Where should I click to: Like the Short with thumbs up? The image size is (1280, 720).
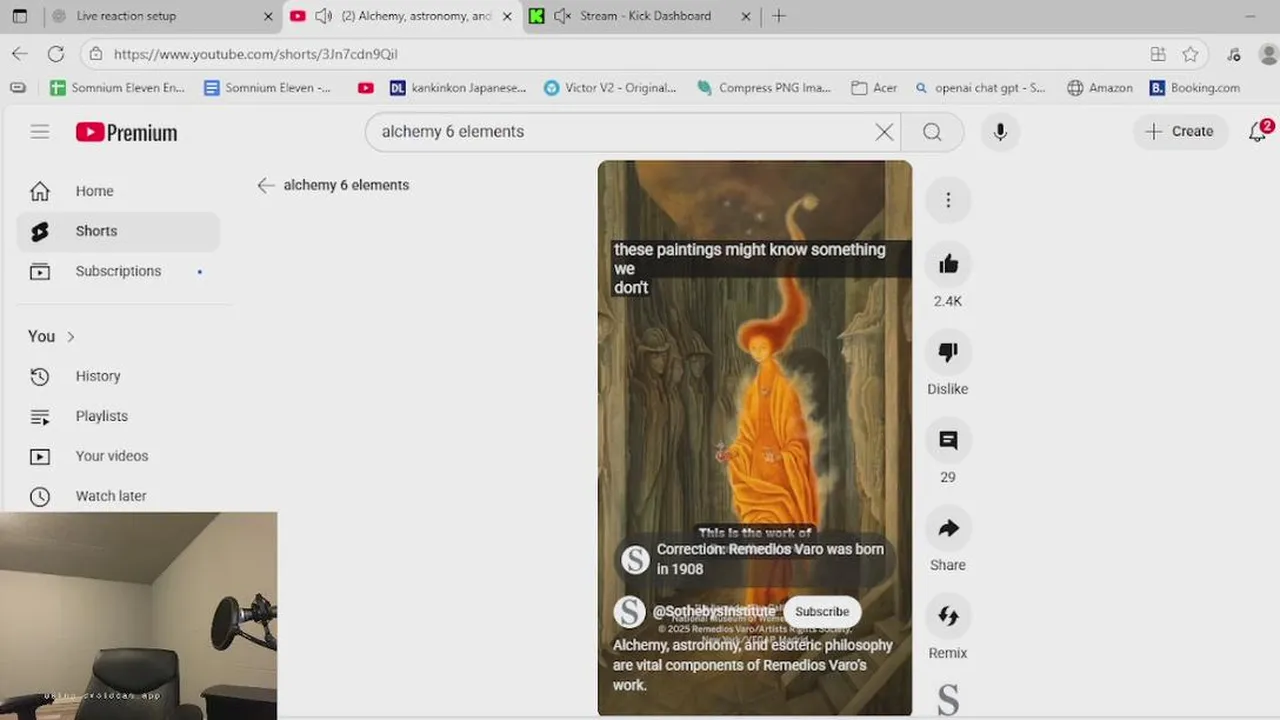948,264
